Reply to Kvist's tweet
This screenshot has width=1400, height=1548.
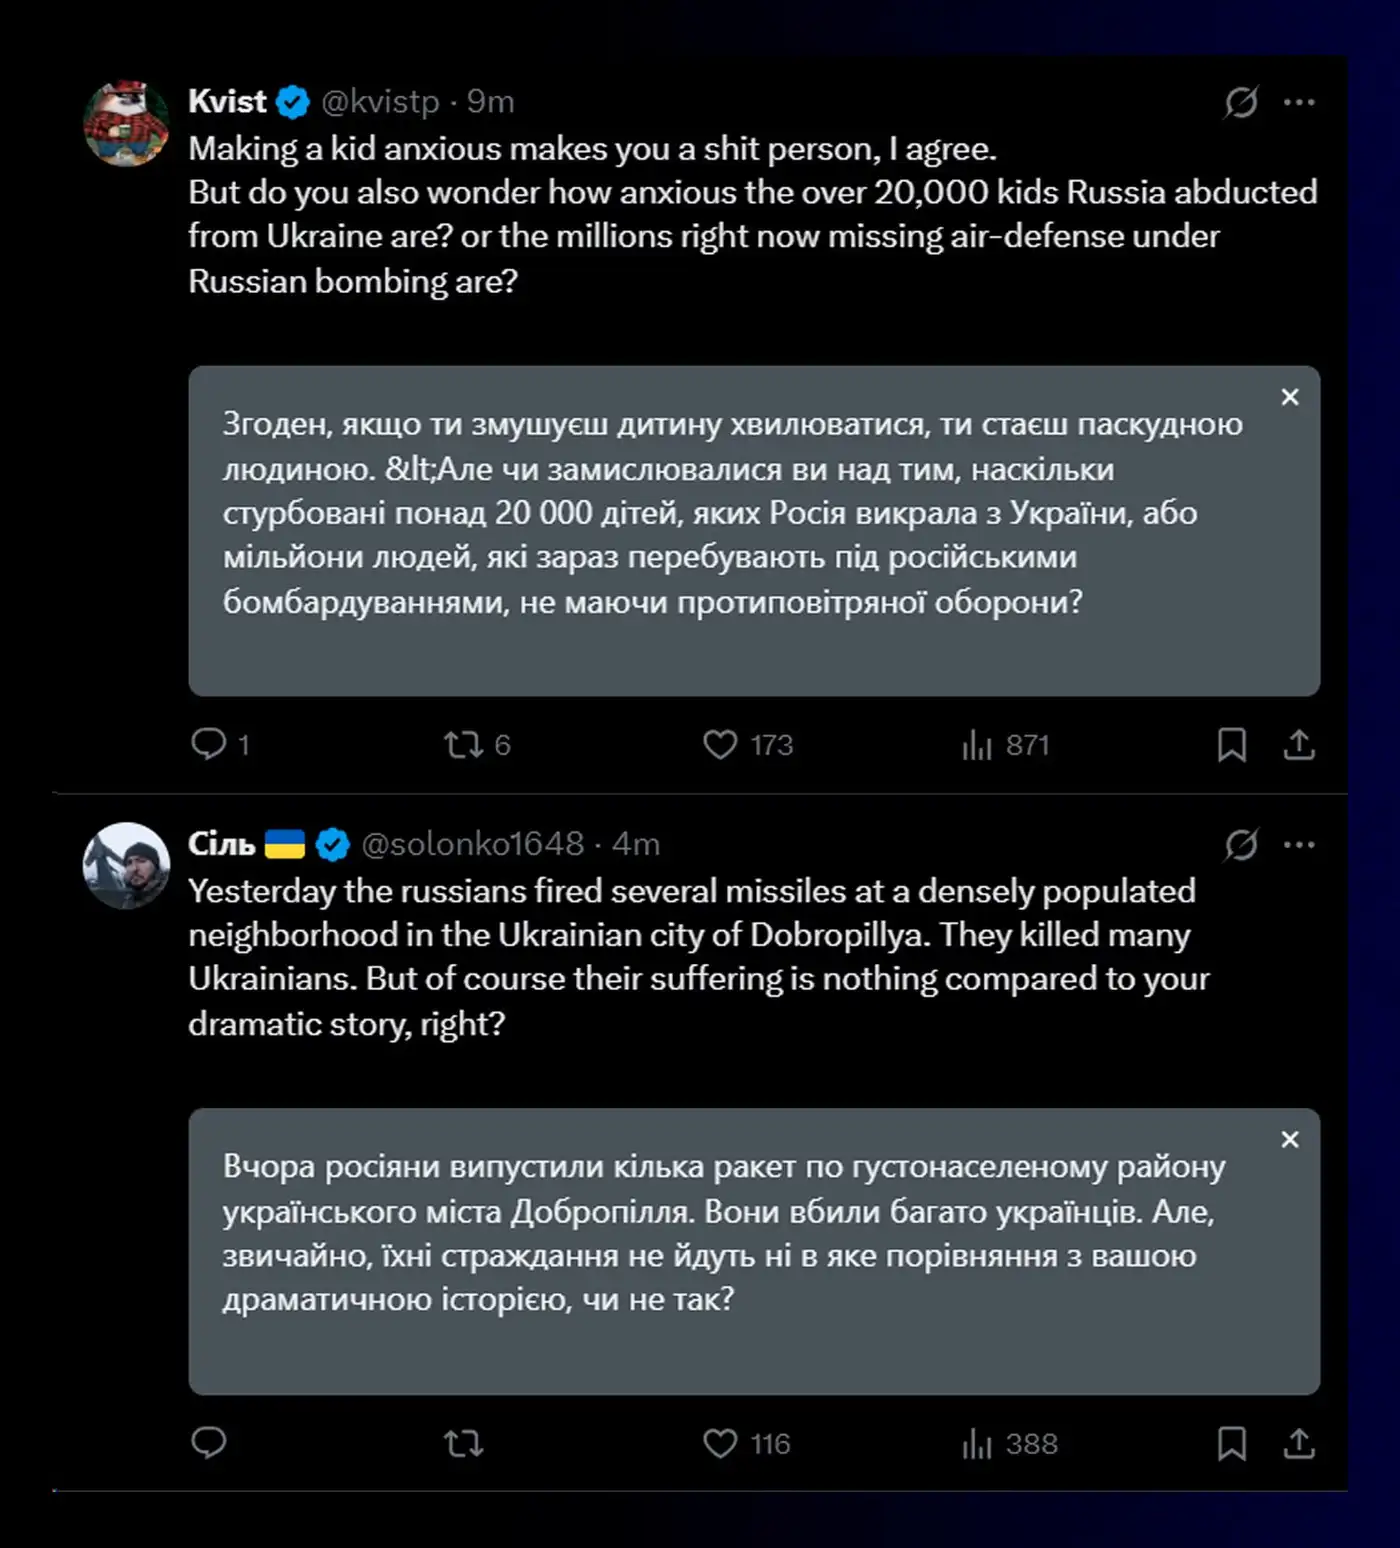tap(209, 744)
